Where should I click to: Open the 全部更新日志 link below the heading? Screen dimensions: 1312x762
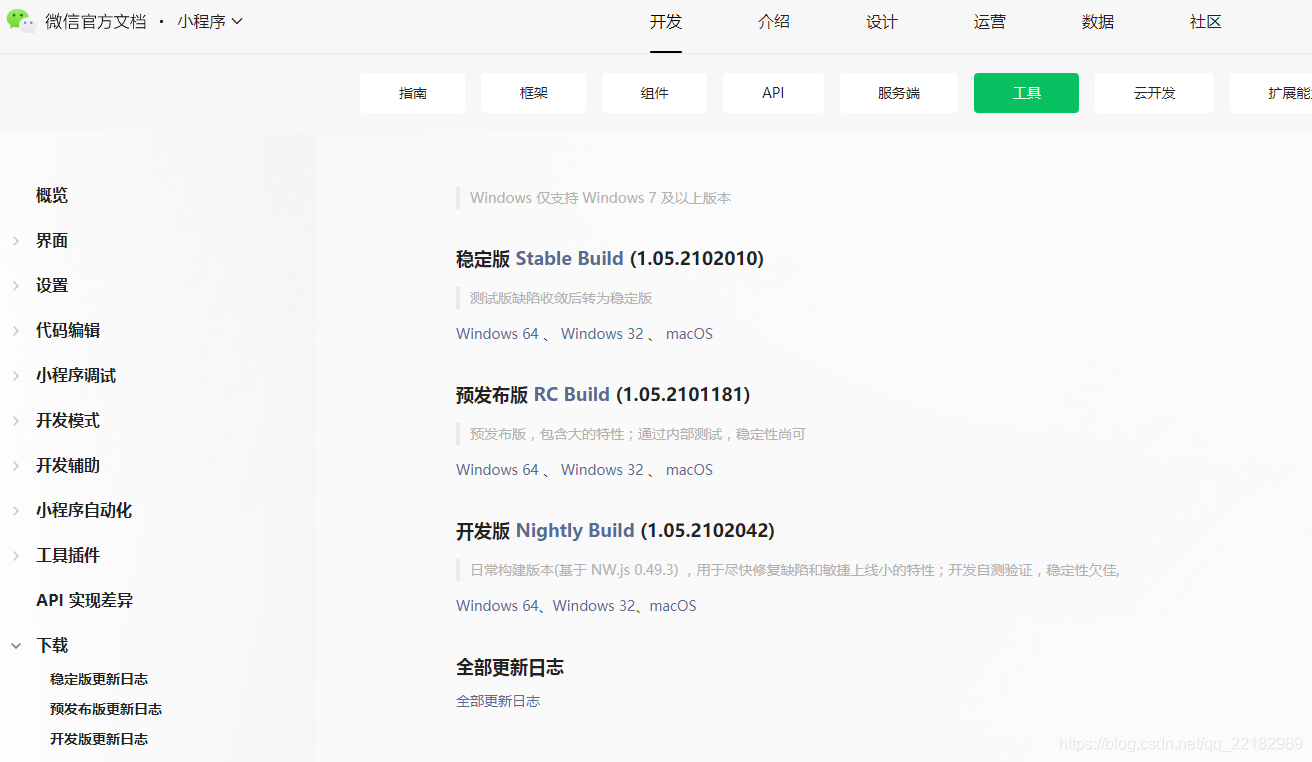pyautogui.click(x=498, y=701)
